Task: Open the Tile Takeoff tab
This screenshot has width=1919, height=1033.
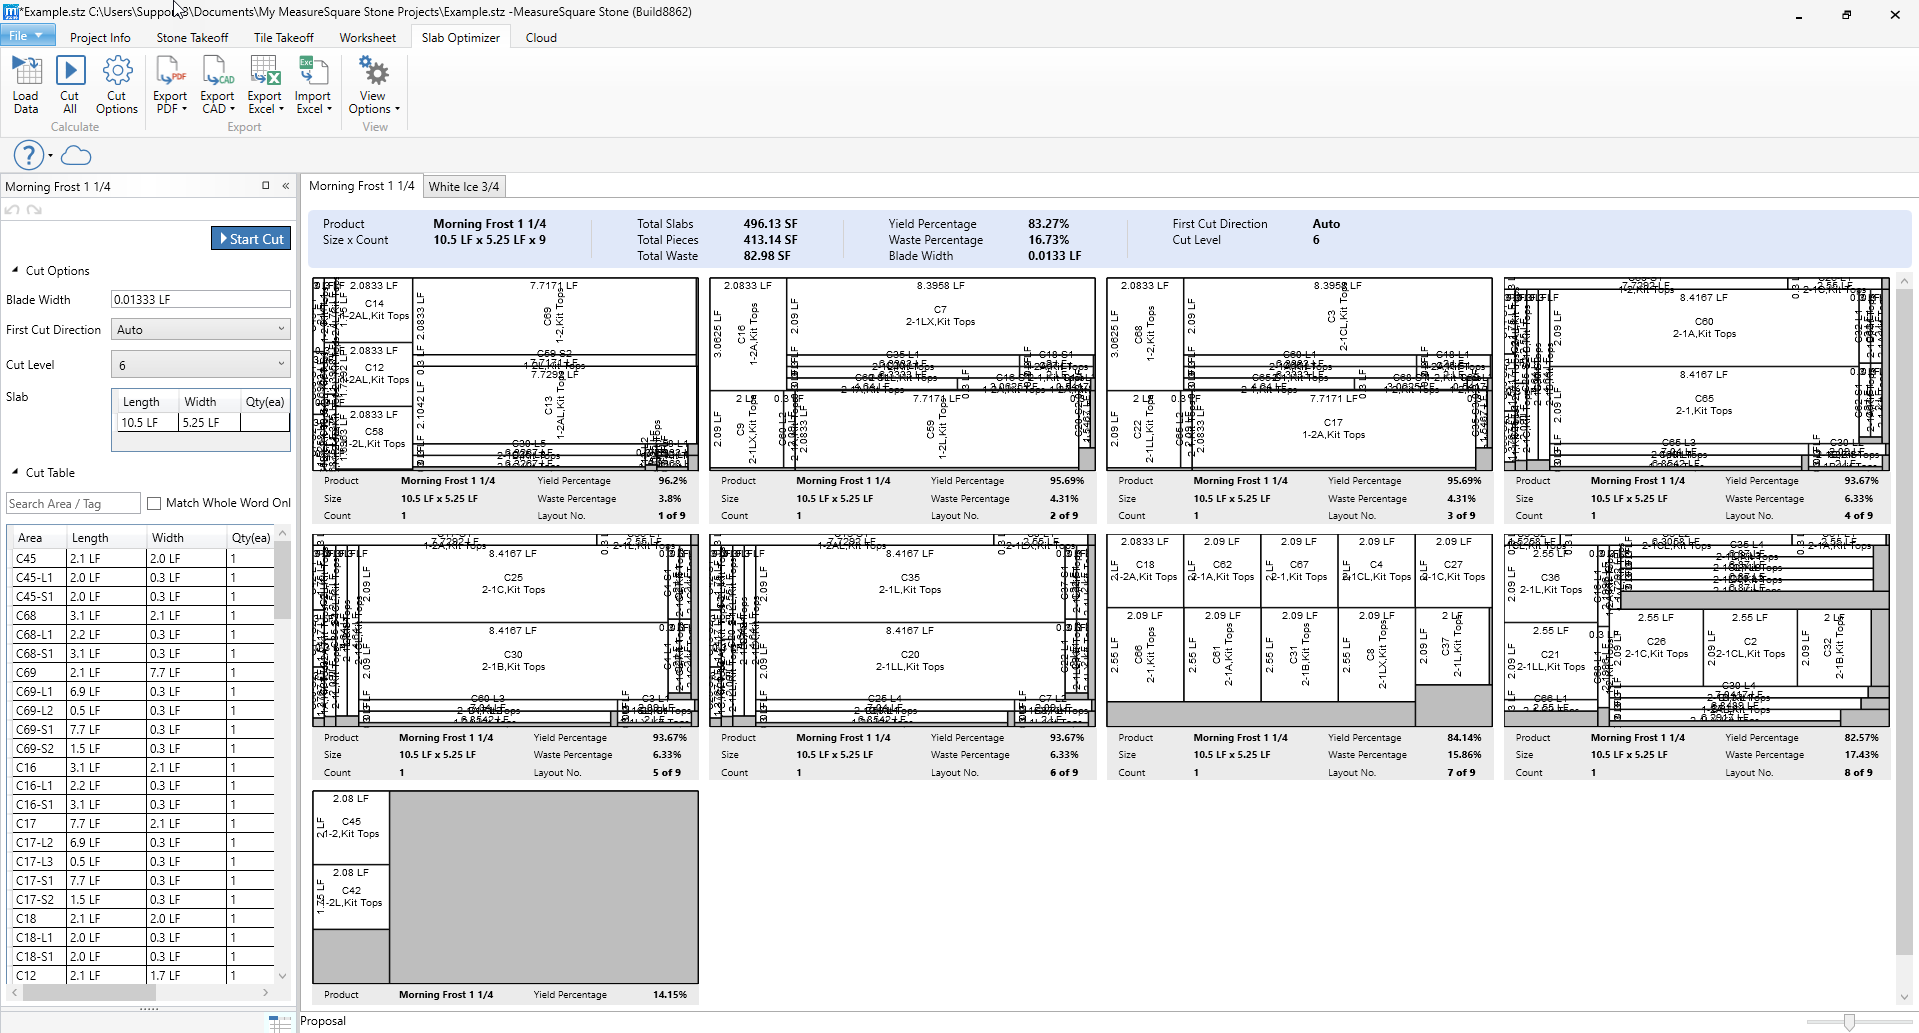Action: [x=283, y=38]
